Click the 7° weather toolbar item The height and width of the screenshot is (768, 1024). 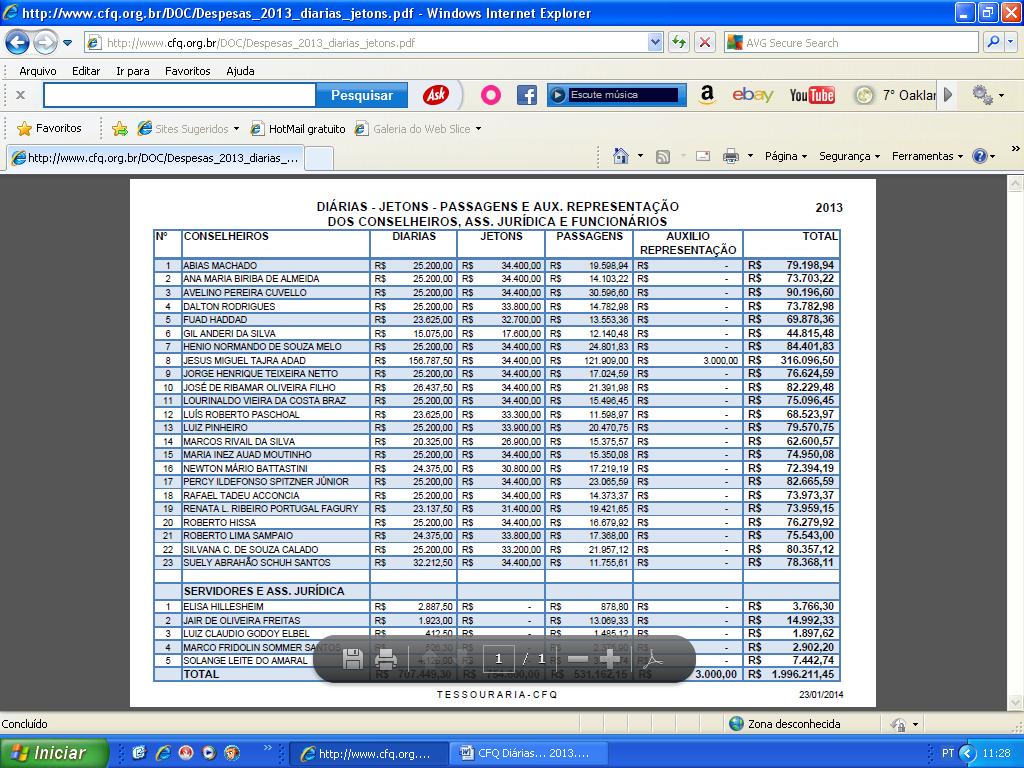point(895,95)
